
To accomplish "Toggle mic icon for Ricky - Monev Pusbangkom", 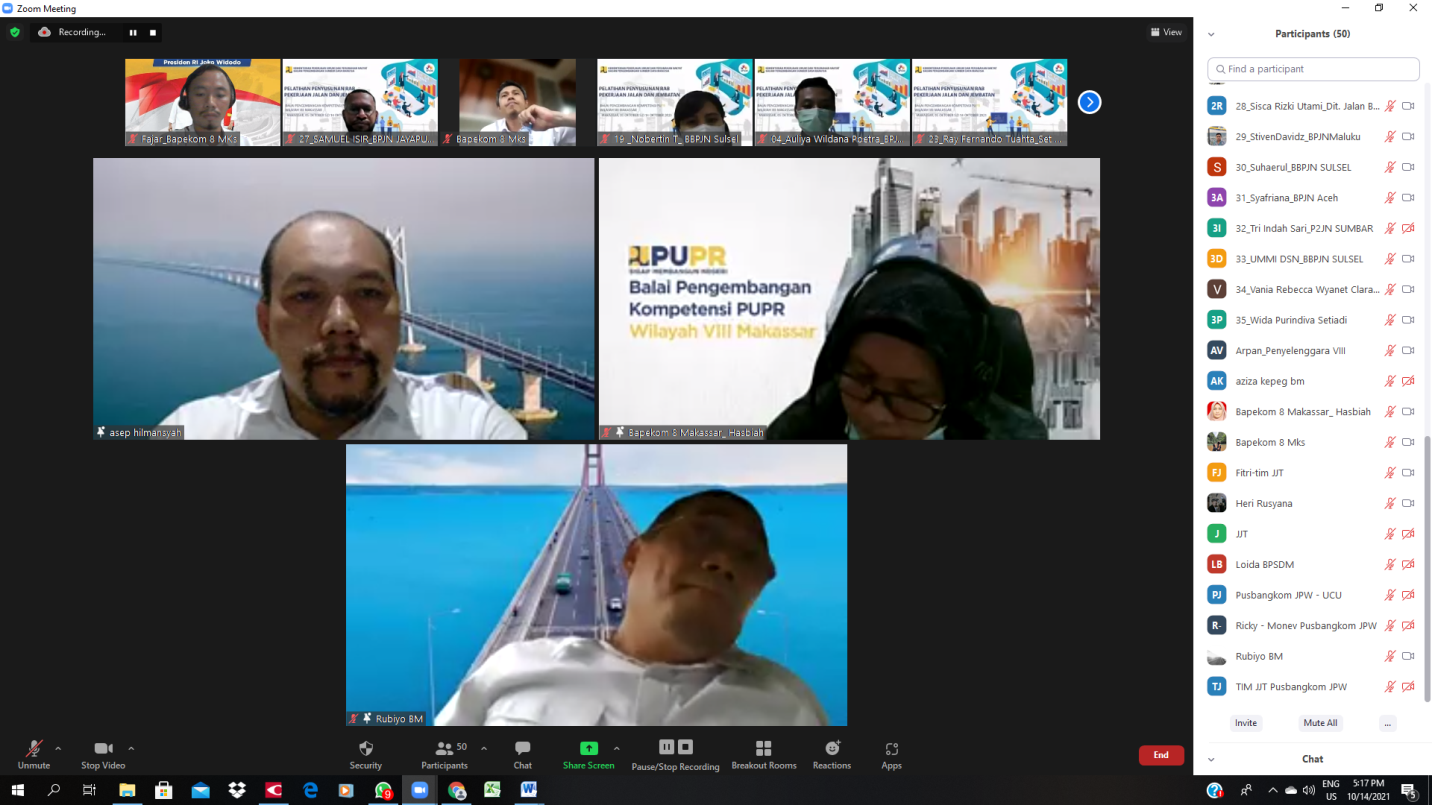I will pyautogui.click(x=1390, y=625).
